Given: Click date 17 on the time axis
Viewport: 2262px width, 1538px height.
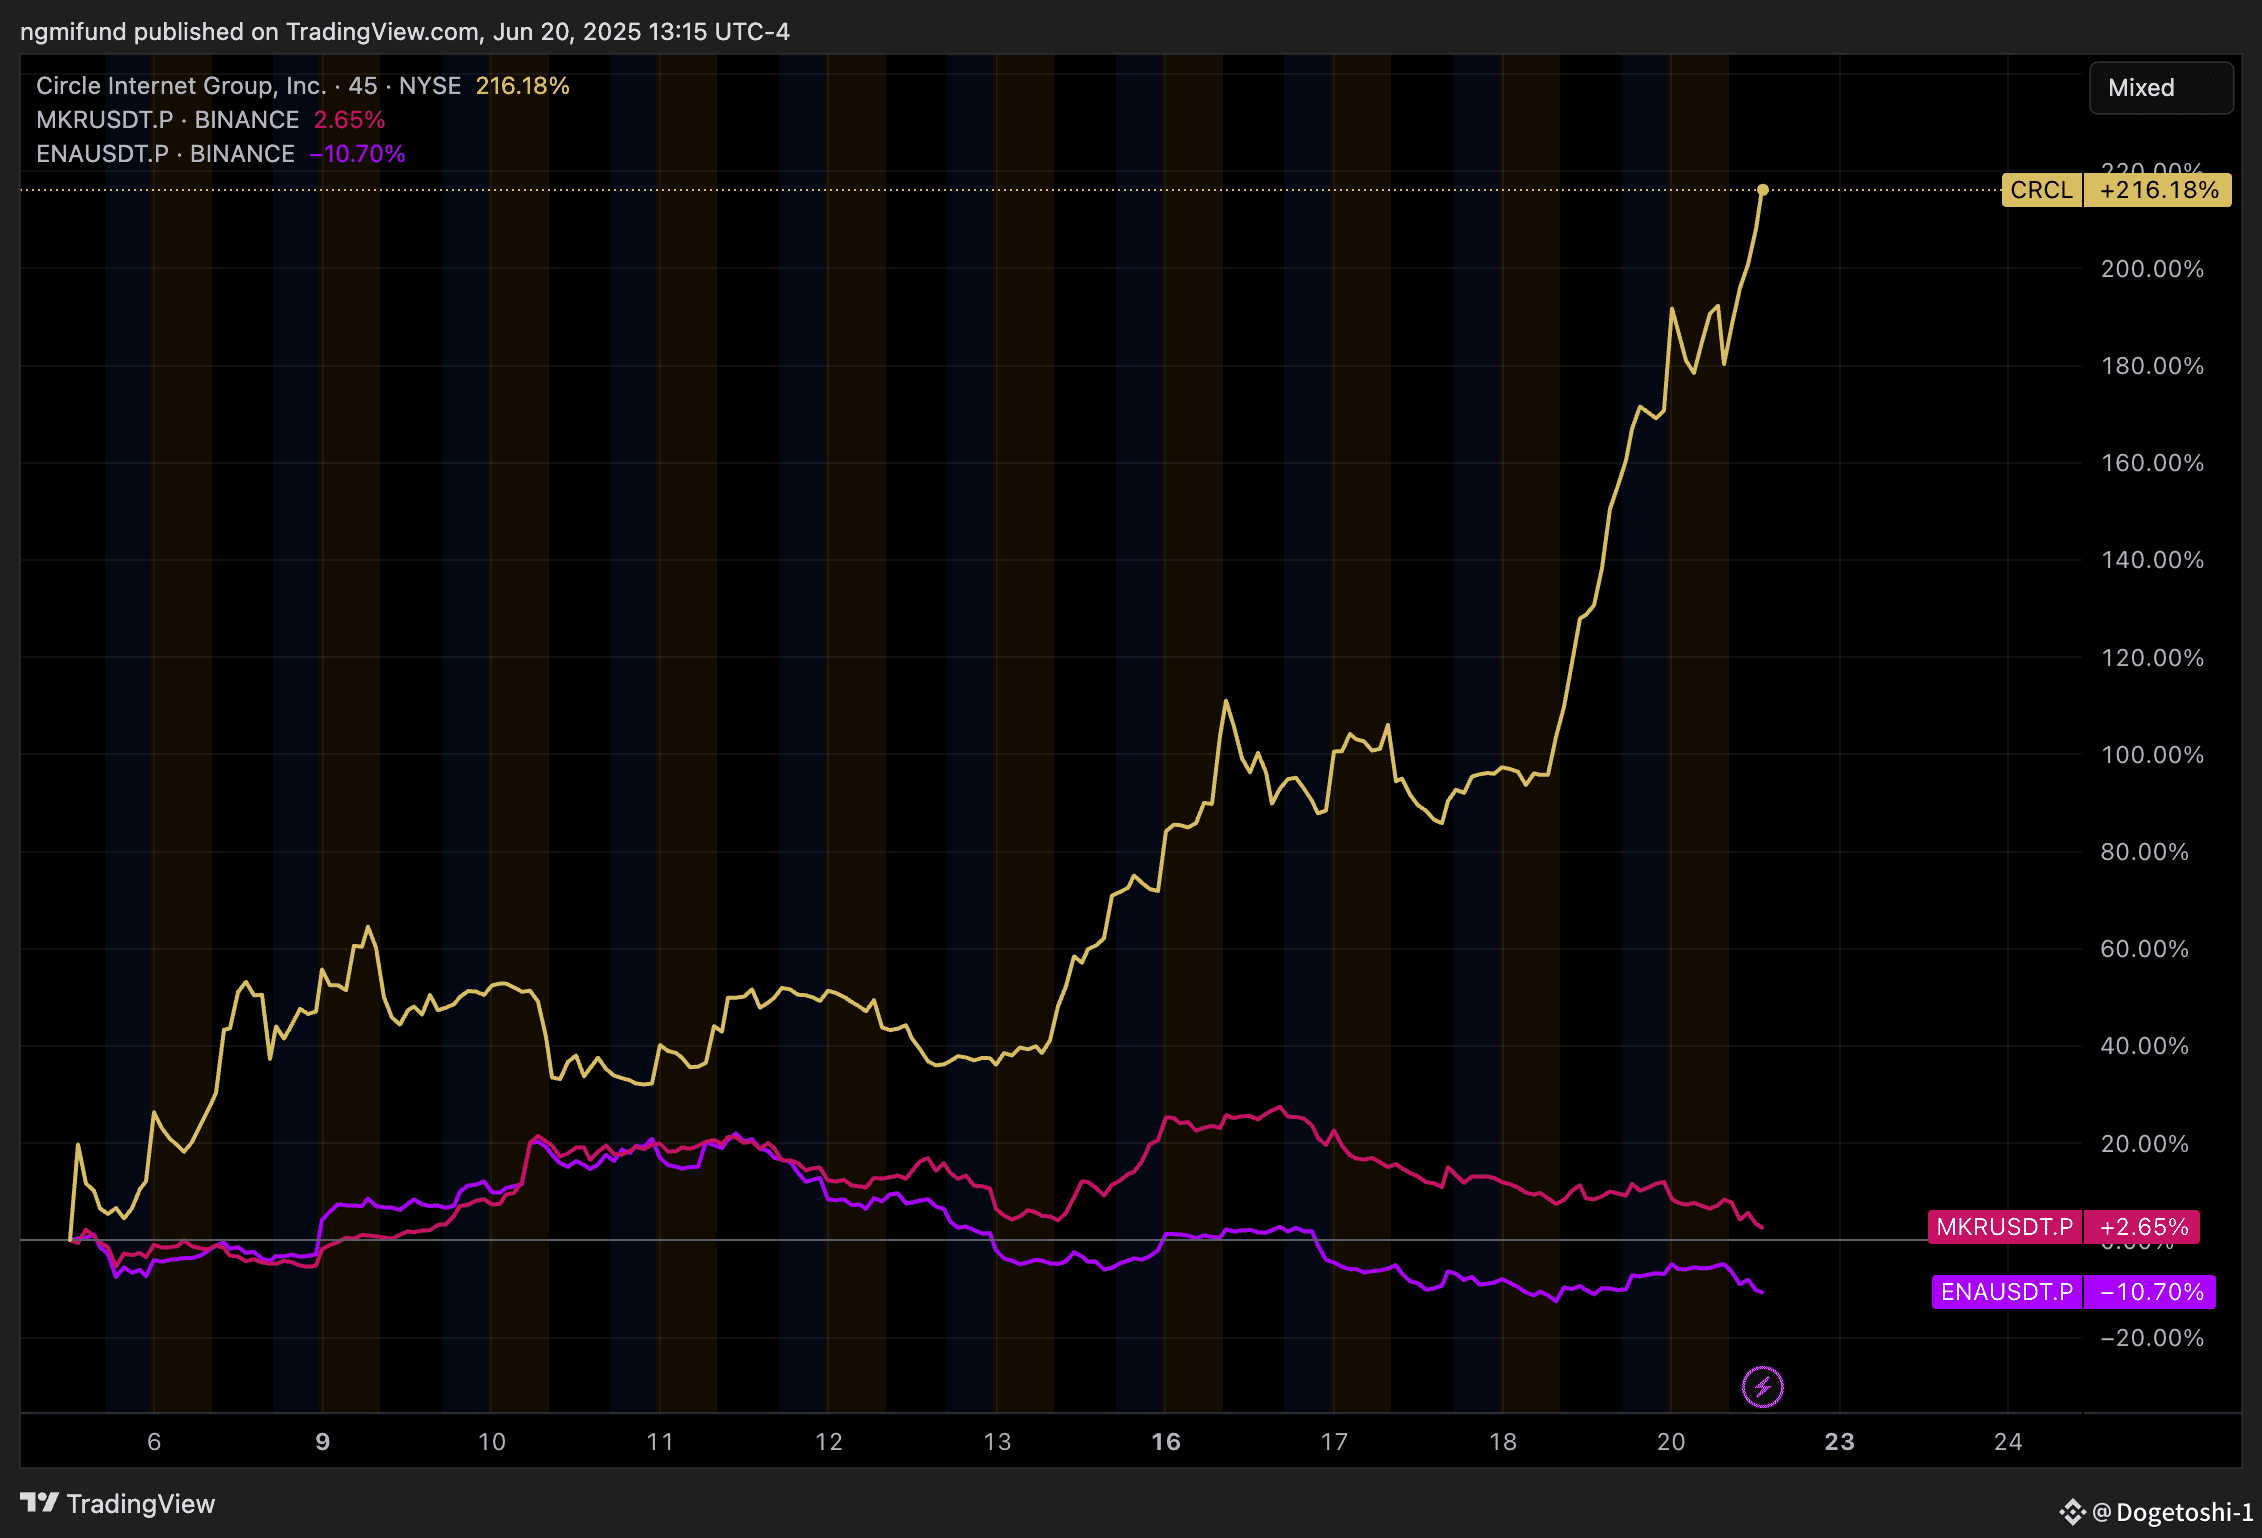Looking at the screenshot, I should (x=1334, y=1442).
